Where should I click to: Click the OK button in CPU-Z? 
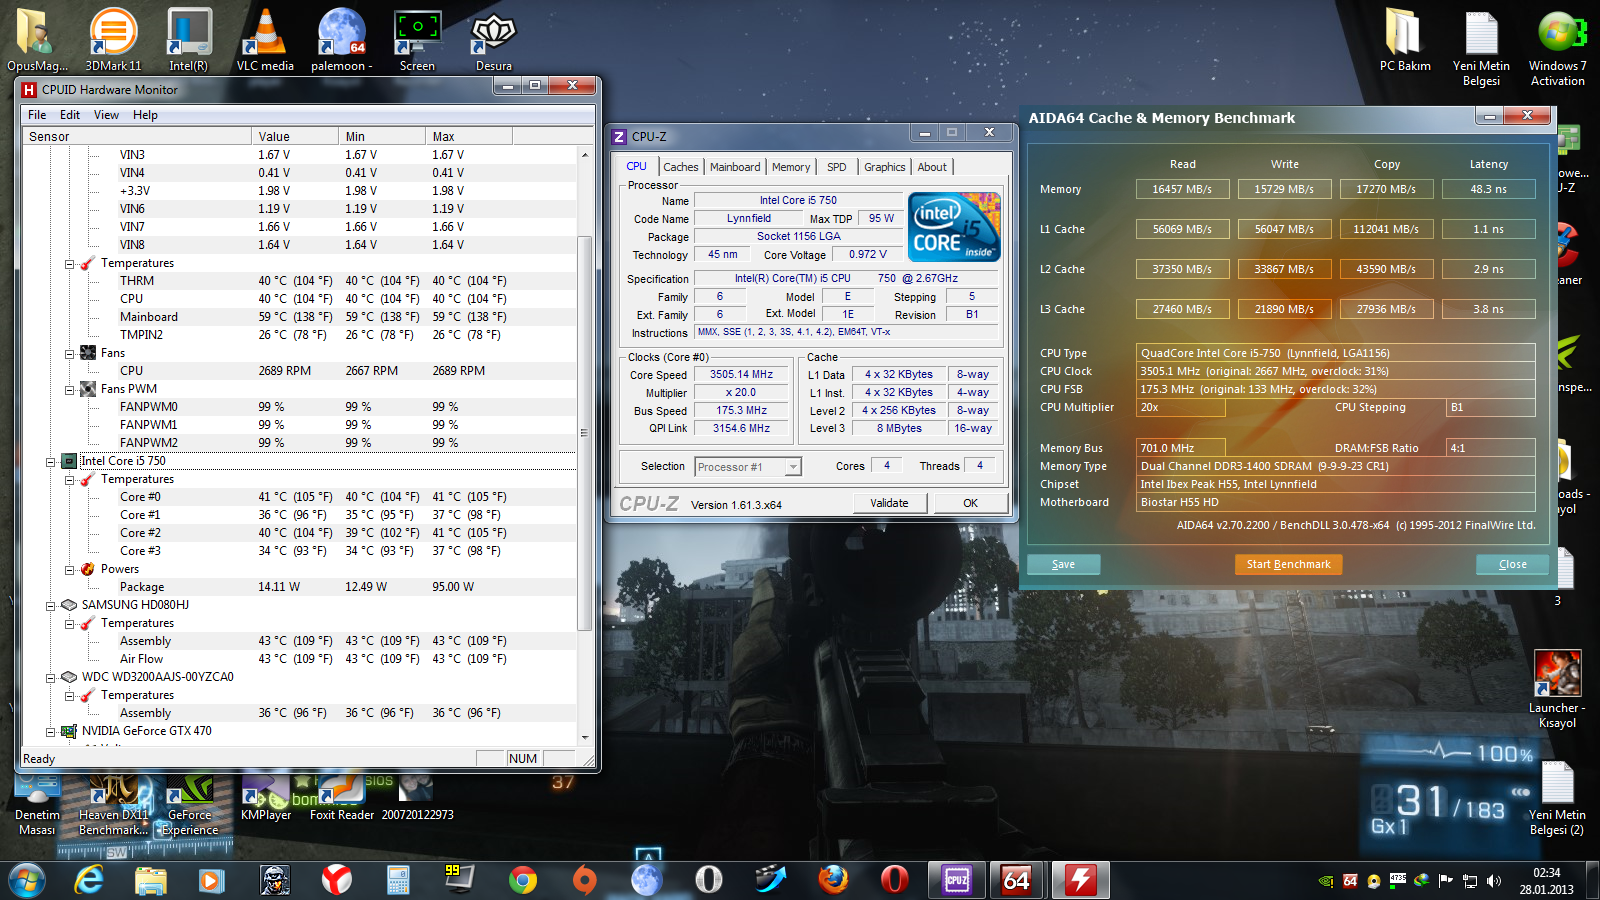[970, 503]
